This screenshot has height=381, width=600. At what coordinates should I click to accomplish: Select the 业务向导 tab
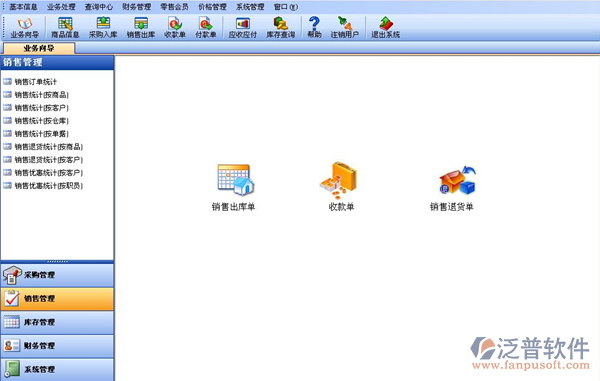click(x=39, y=48)
